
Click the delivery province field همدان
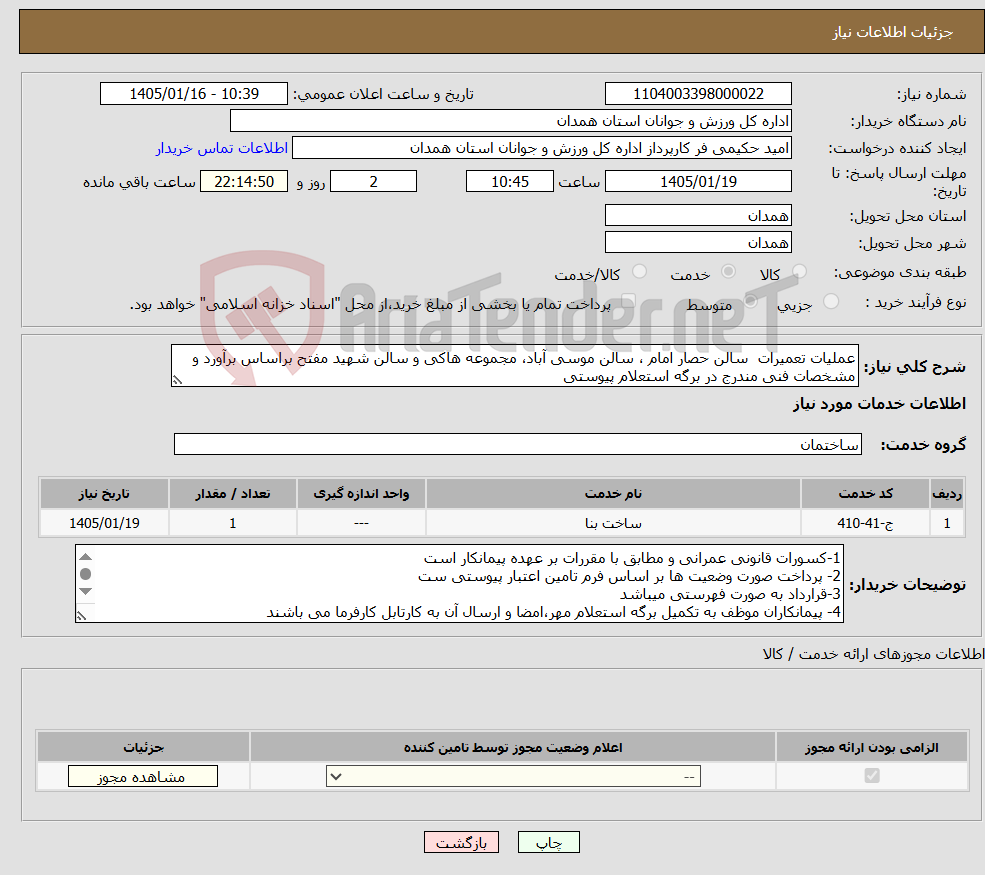click(x=698, y=215)
